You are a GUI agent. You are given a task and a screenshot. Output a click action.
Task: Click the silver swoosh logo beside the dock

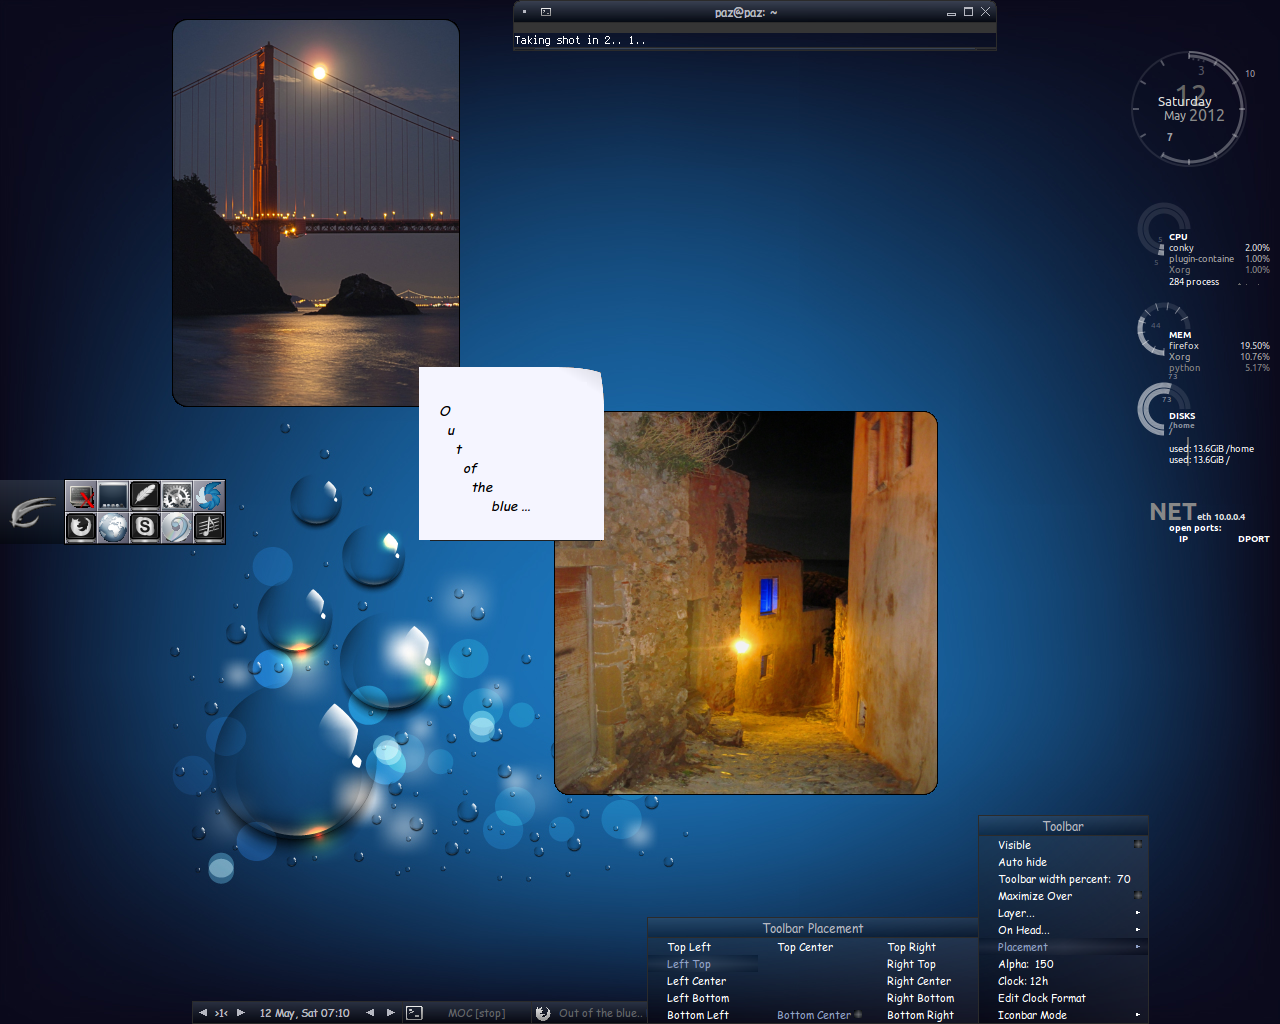point(32,513)
